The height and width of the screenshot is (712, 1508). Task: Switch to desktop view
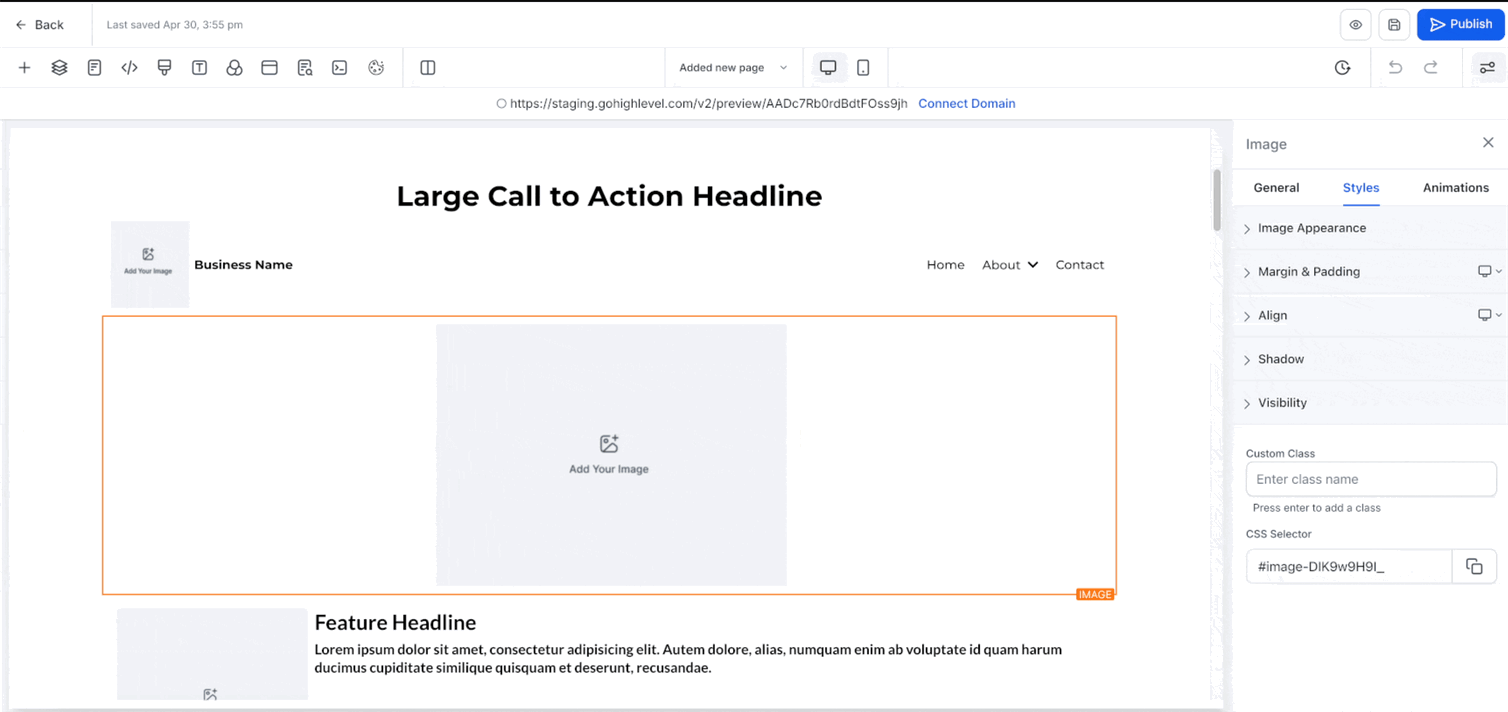pyautogui.click(x=828, y=68)
